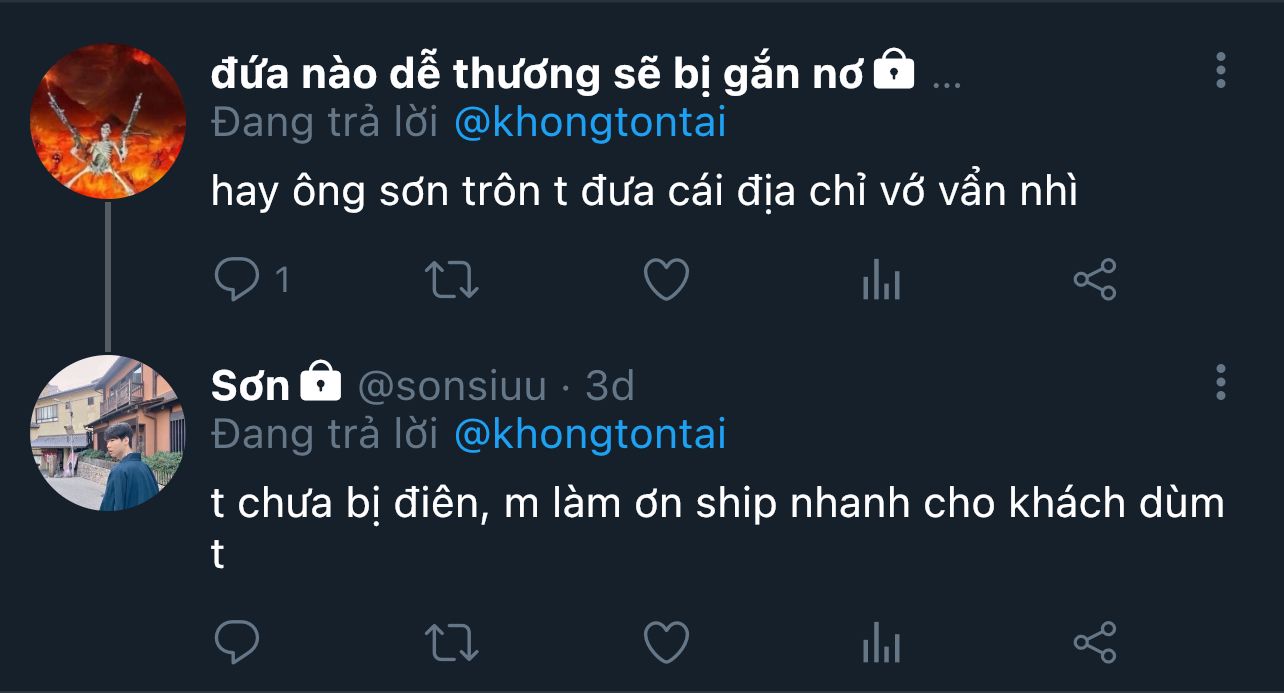
Task: Retweet Sơn's reply tweet
Action: [452, 641]
